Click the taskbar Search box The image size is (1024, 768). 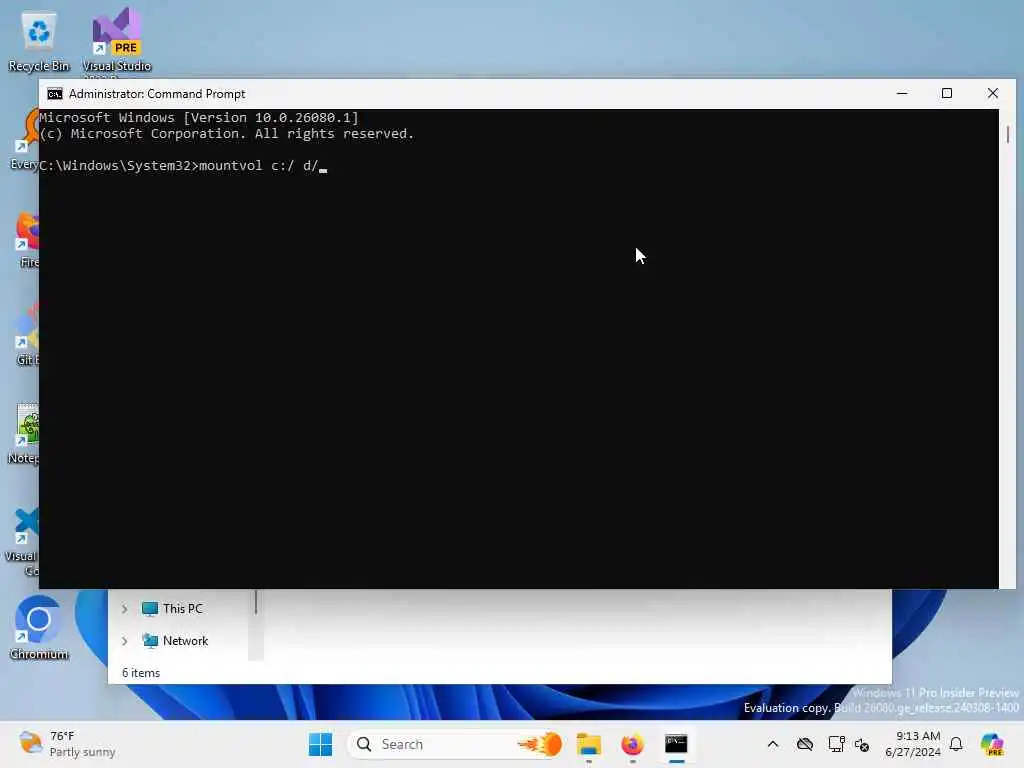coord(457,744)
